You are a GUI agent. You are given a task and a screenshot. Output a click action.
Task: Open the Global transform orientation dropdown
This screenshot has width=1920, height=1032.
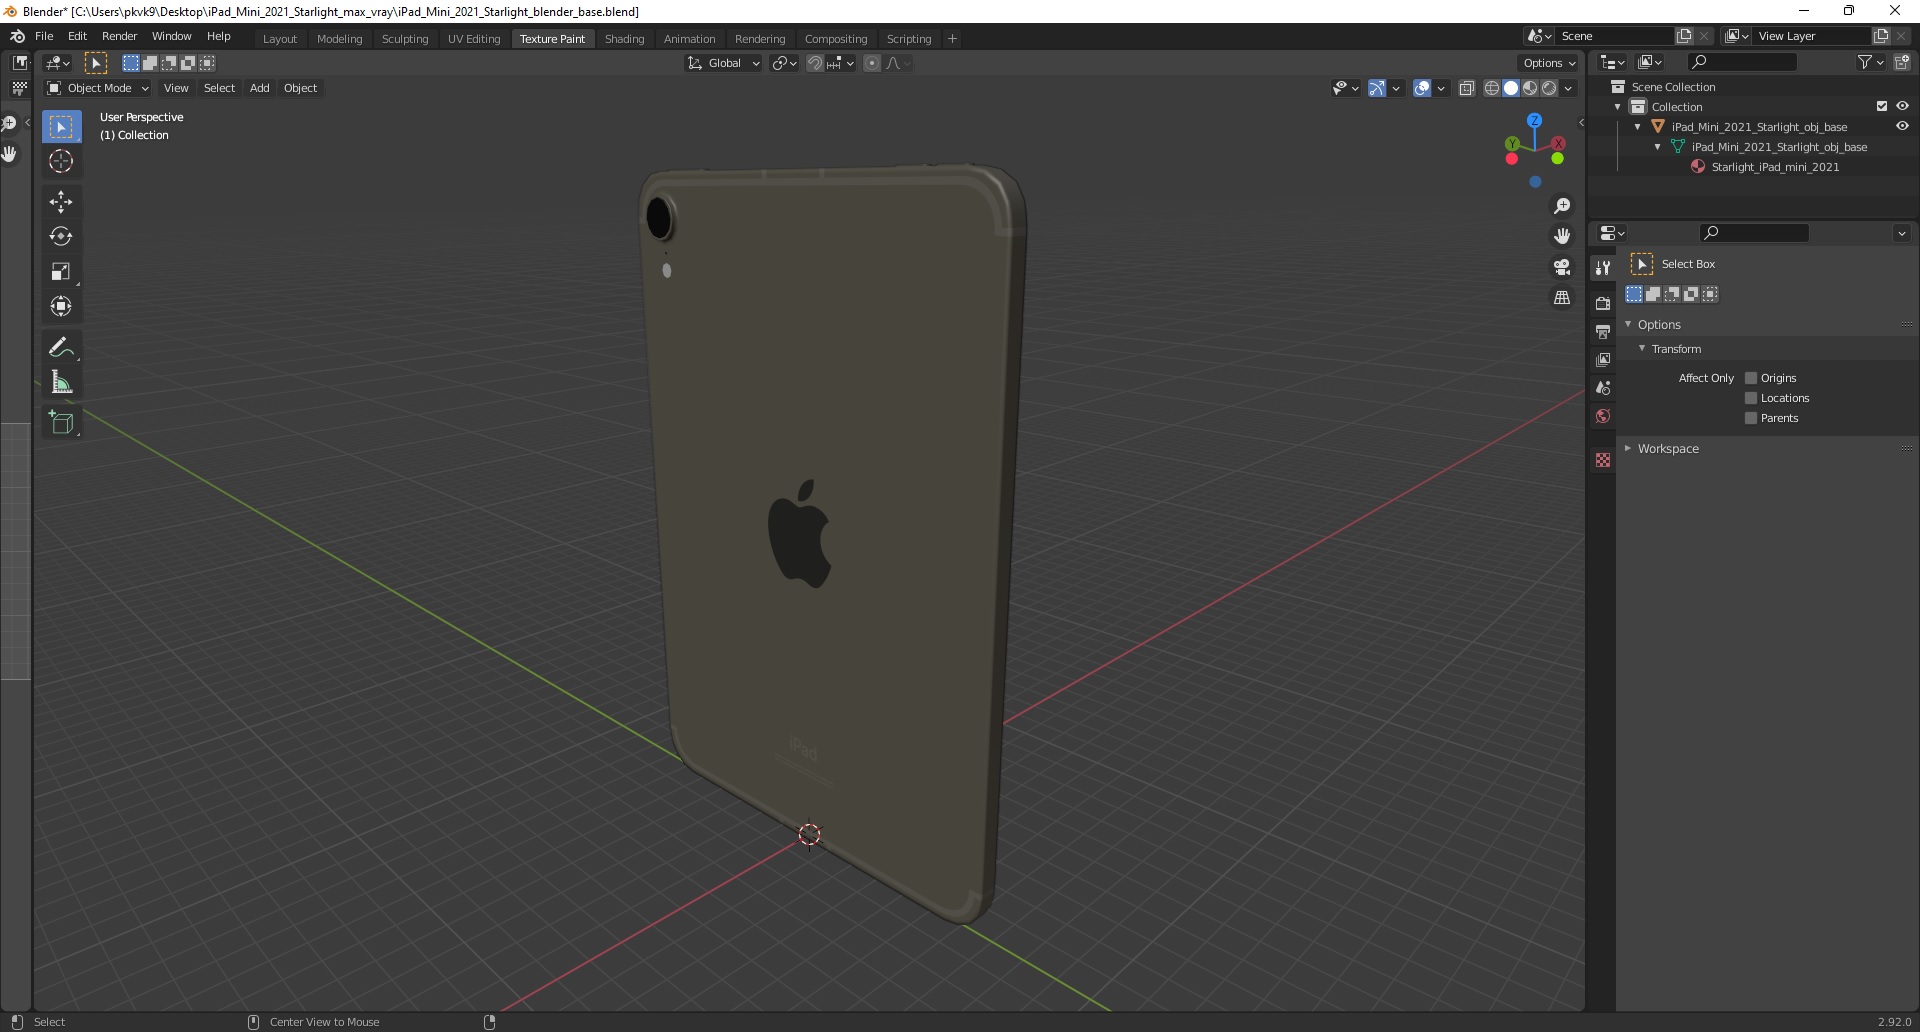(x=723, y=63)
